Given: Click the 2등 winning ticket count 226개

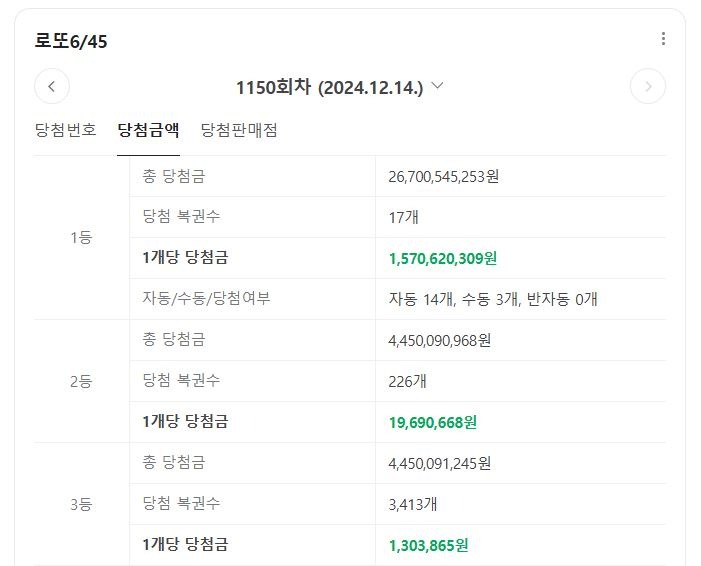Looking at the screenshot, I should tap(408, 382).
